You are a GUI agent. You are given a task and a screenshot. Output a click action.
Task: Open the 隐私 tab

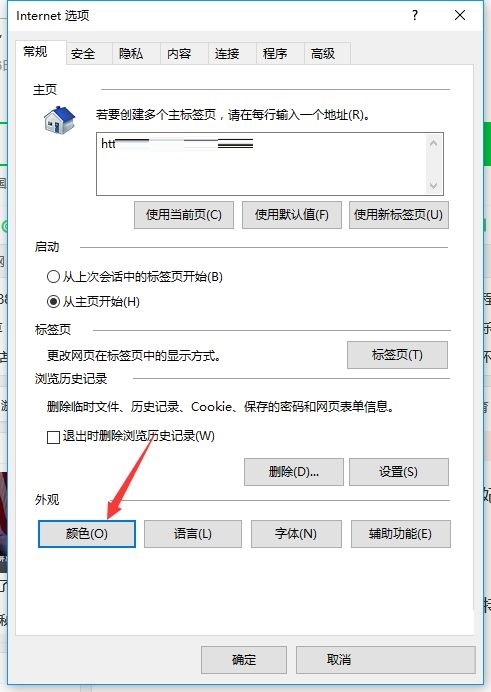[131, 54]
